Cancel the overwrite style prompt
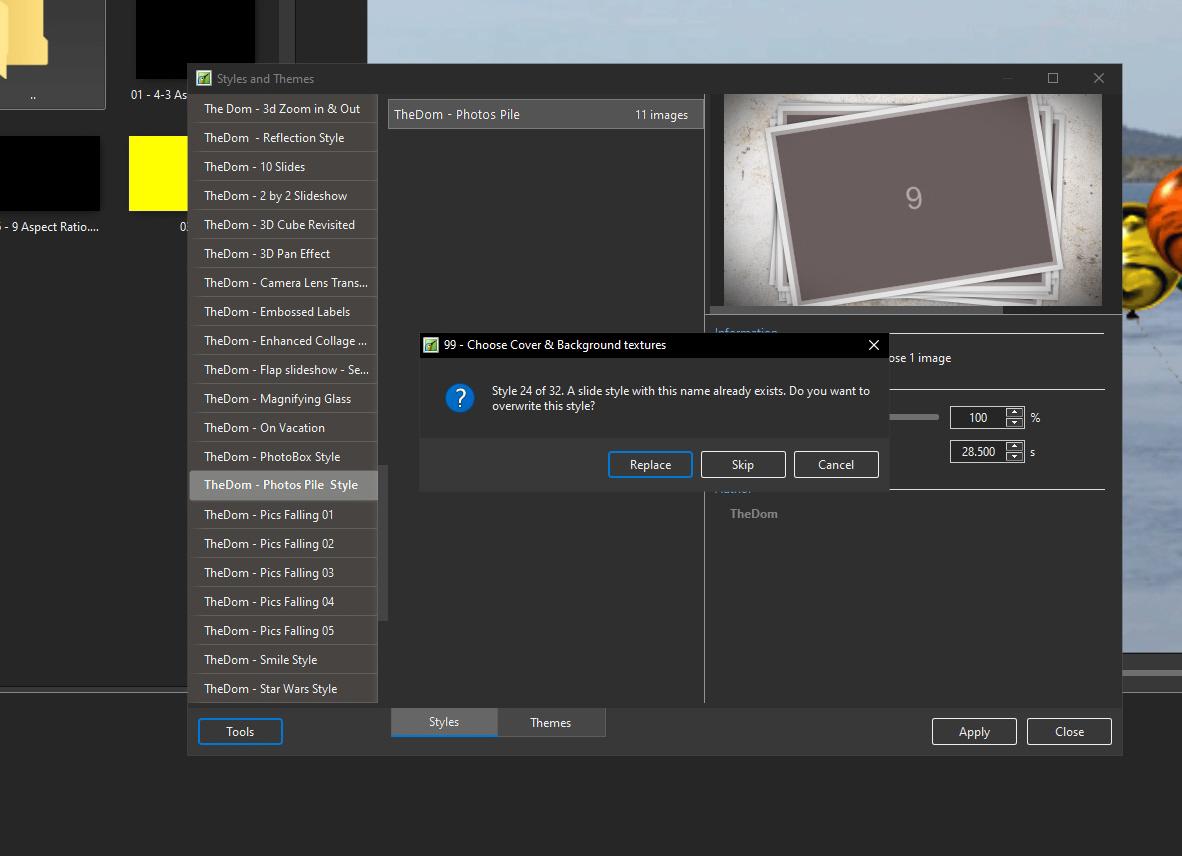Image resolution: width=1182 pixels, height=856 pixels. 836,464
